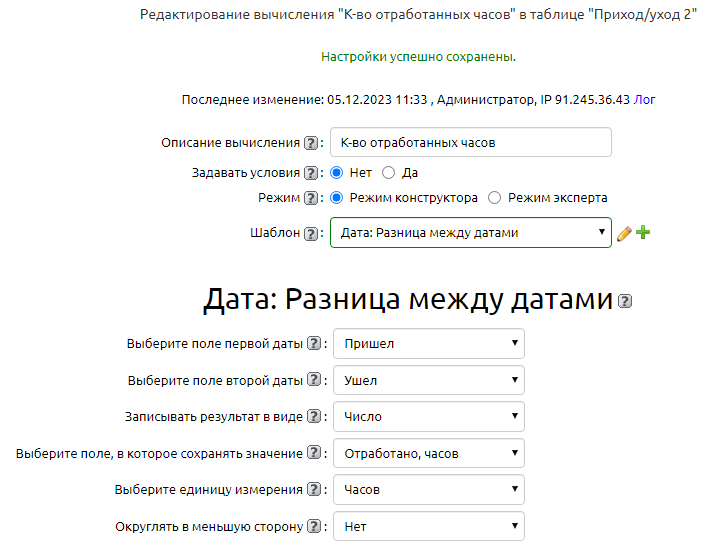Click the pencil edit template icon
715x551 pixels.
coord(624,233)
